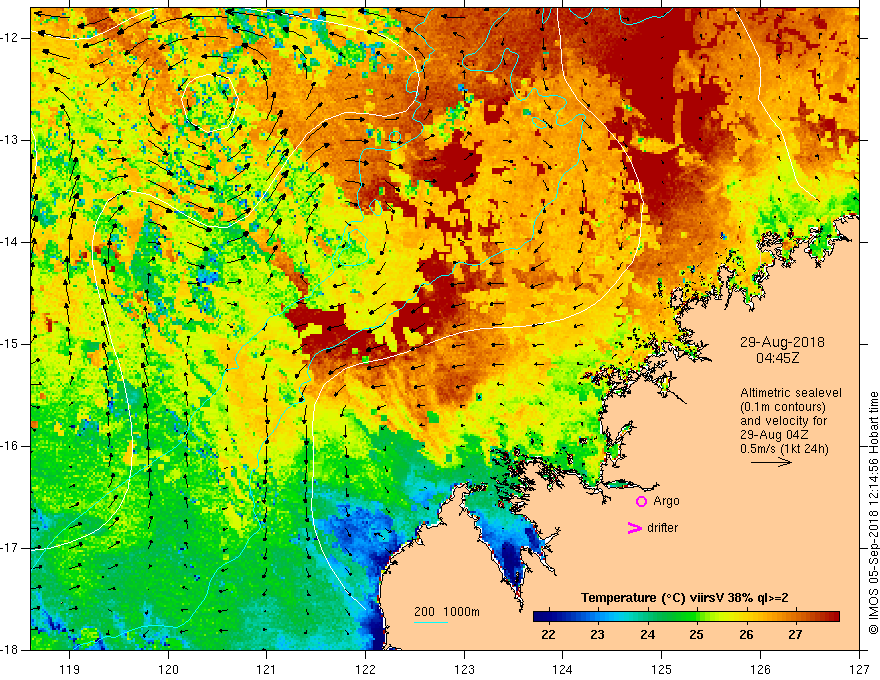Click the magenta drifter arrowhead legend symbol
The height and width of the screenshot is (680, 880).
(x=635, y=528)
